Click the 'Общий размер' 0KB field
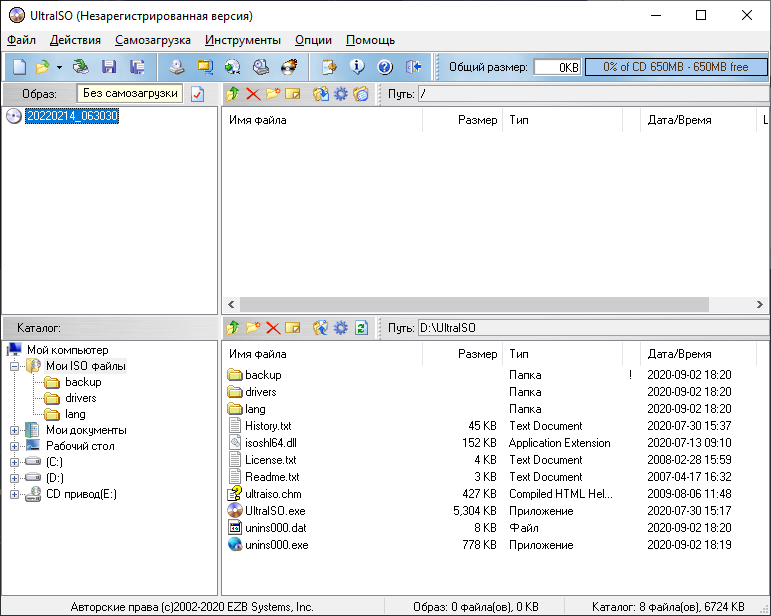This screenshot has height=616, width=771. [x=557, y=67]
